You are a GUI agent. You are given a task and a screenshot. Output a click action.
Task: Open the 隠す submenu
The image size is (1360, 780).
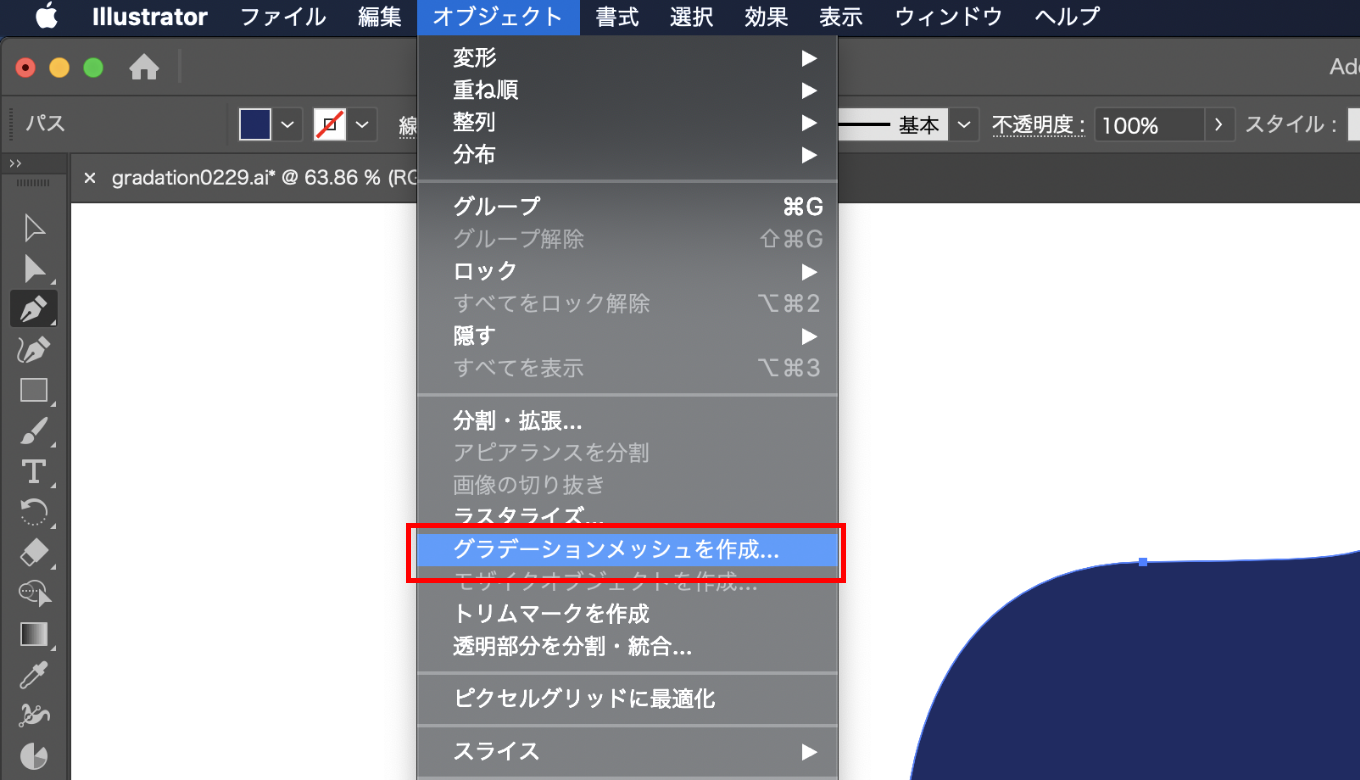click(627, 335)
